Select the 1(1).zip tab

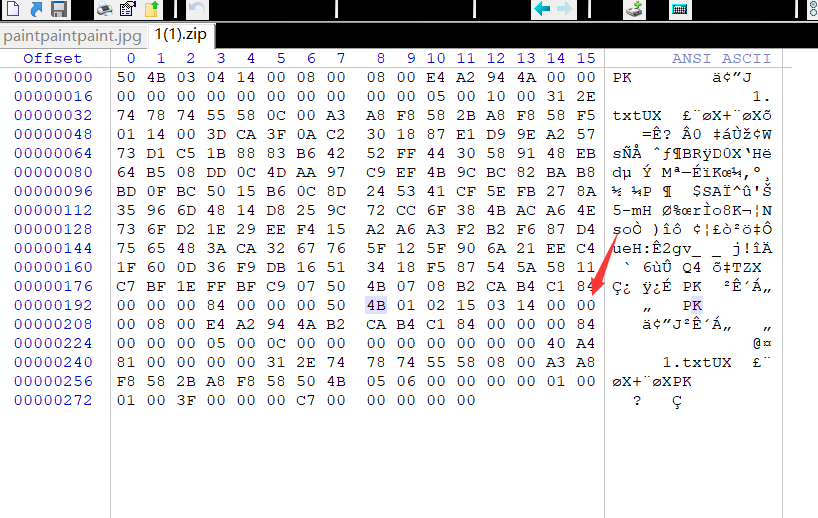pos(181,35)
